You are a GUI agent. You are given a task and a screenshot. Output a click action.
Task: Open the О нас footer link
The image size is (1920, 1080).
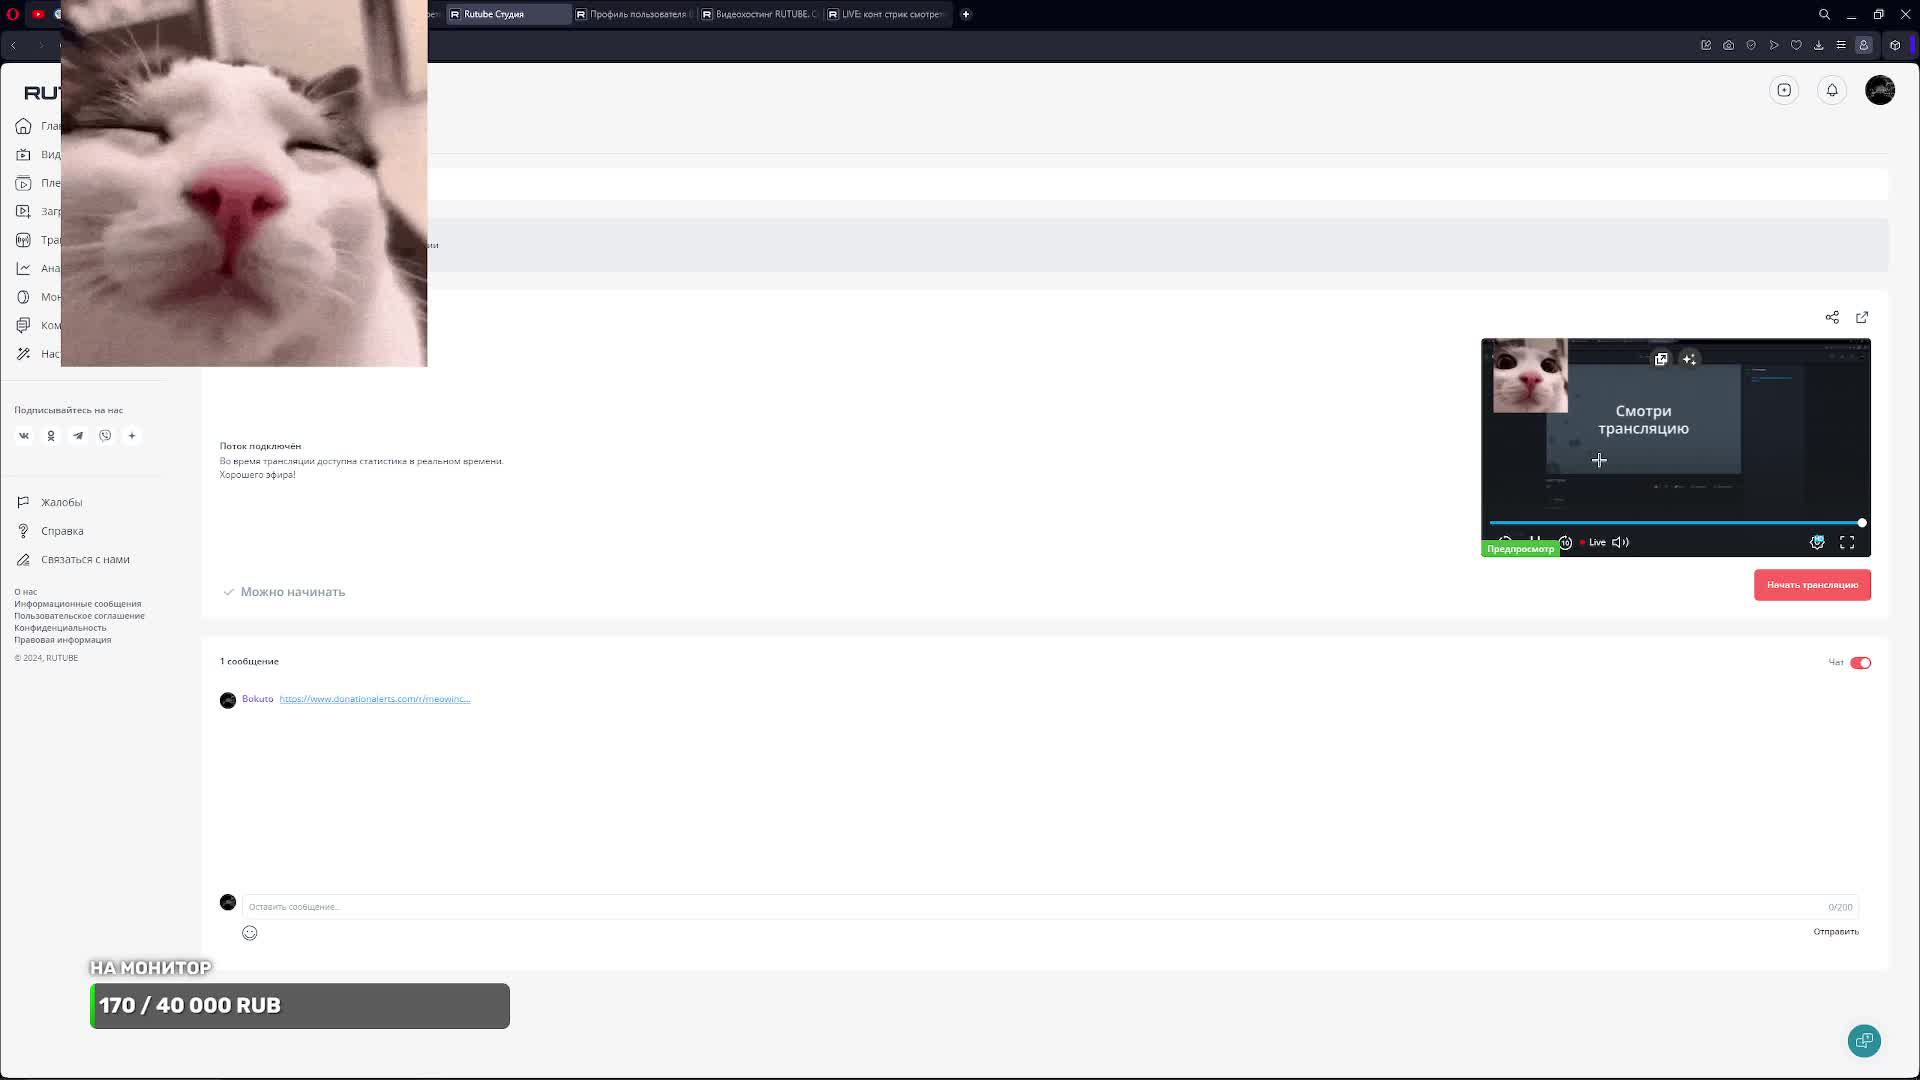point(25,592)
